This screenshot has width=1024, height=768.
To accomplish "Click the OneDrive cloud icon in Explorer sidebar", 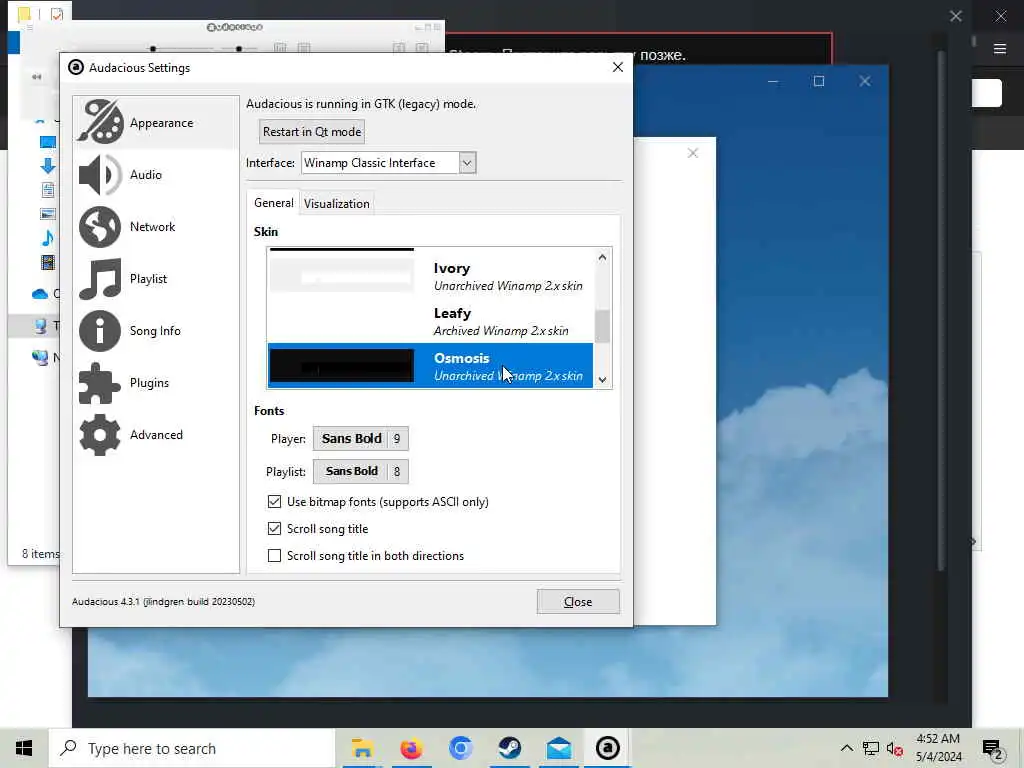I will pos(40,294).
